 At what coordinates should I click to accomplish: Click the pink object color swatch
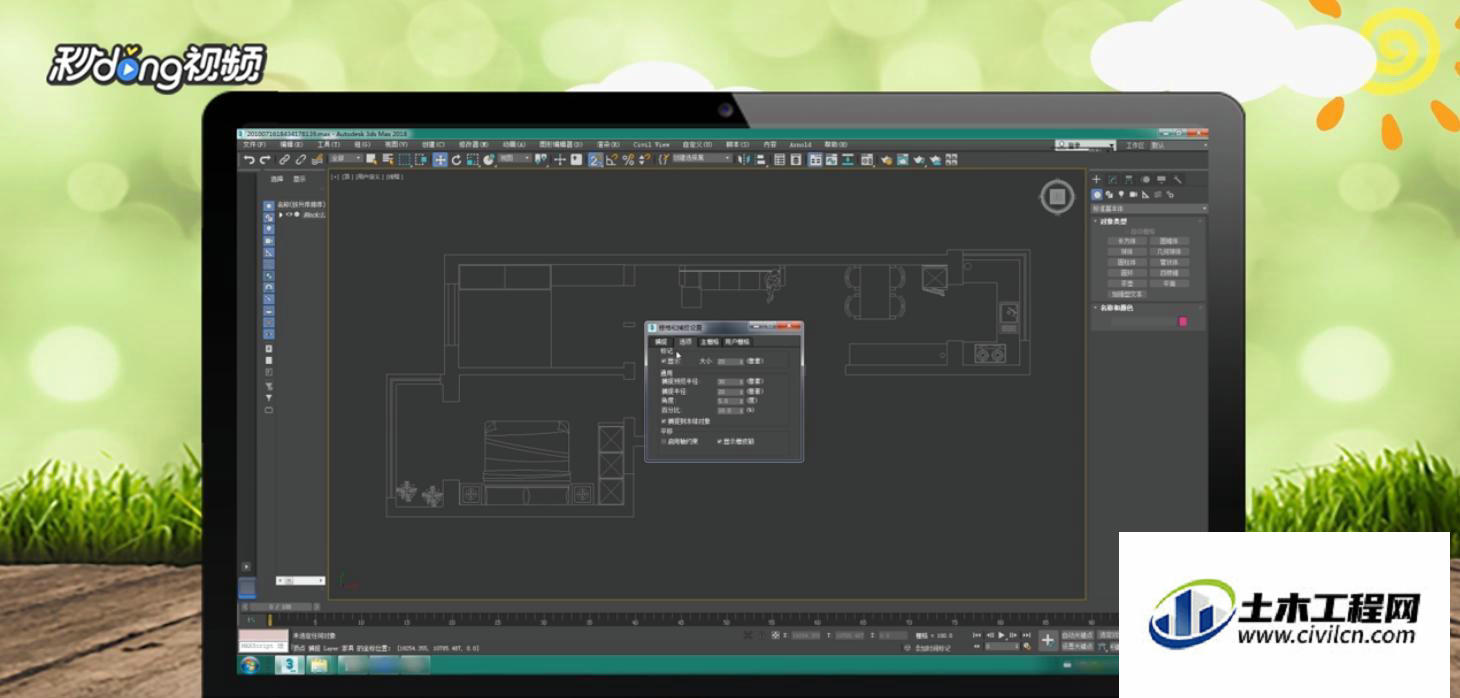(x=1183, y=322)
